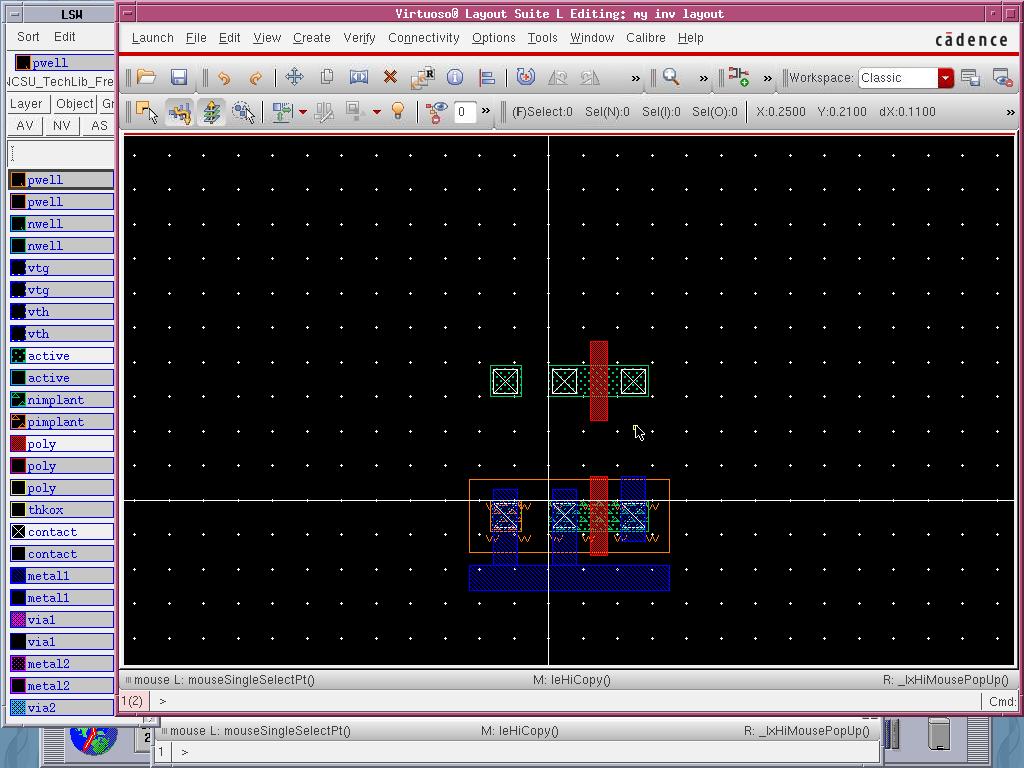Click the save workspace icon
Image resolution: width=1024 pixels, height=768 pixels.
pos(970,78)
